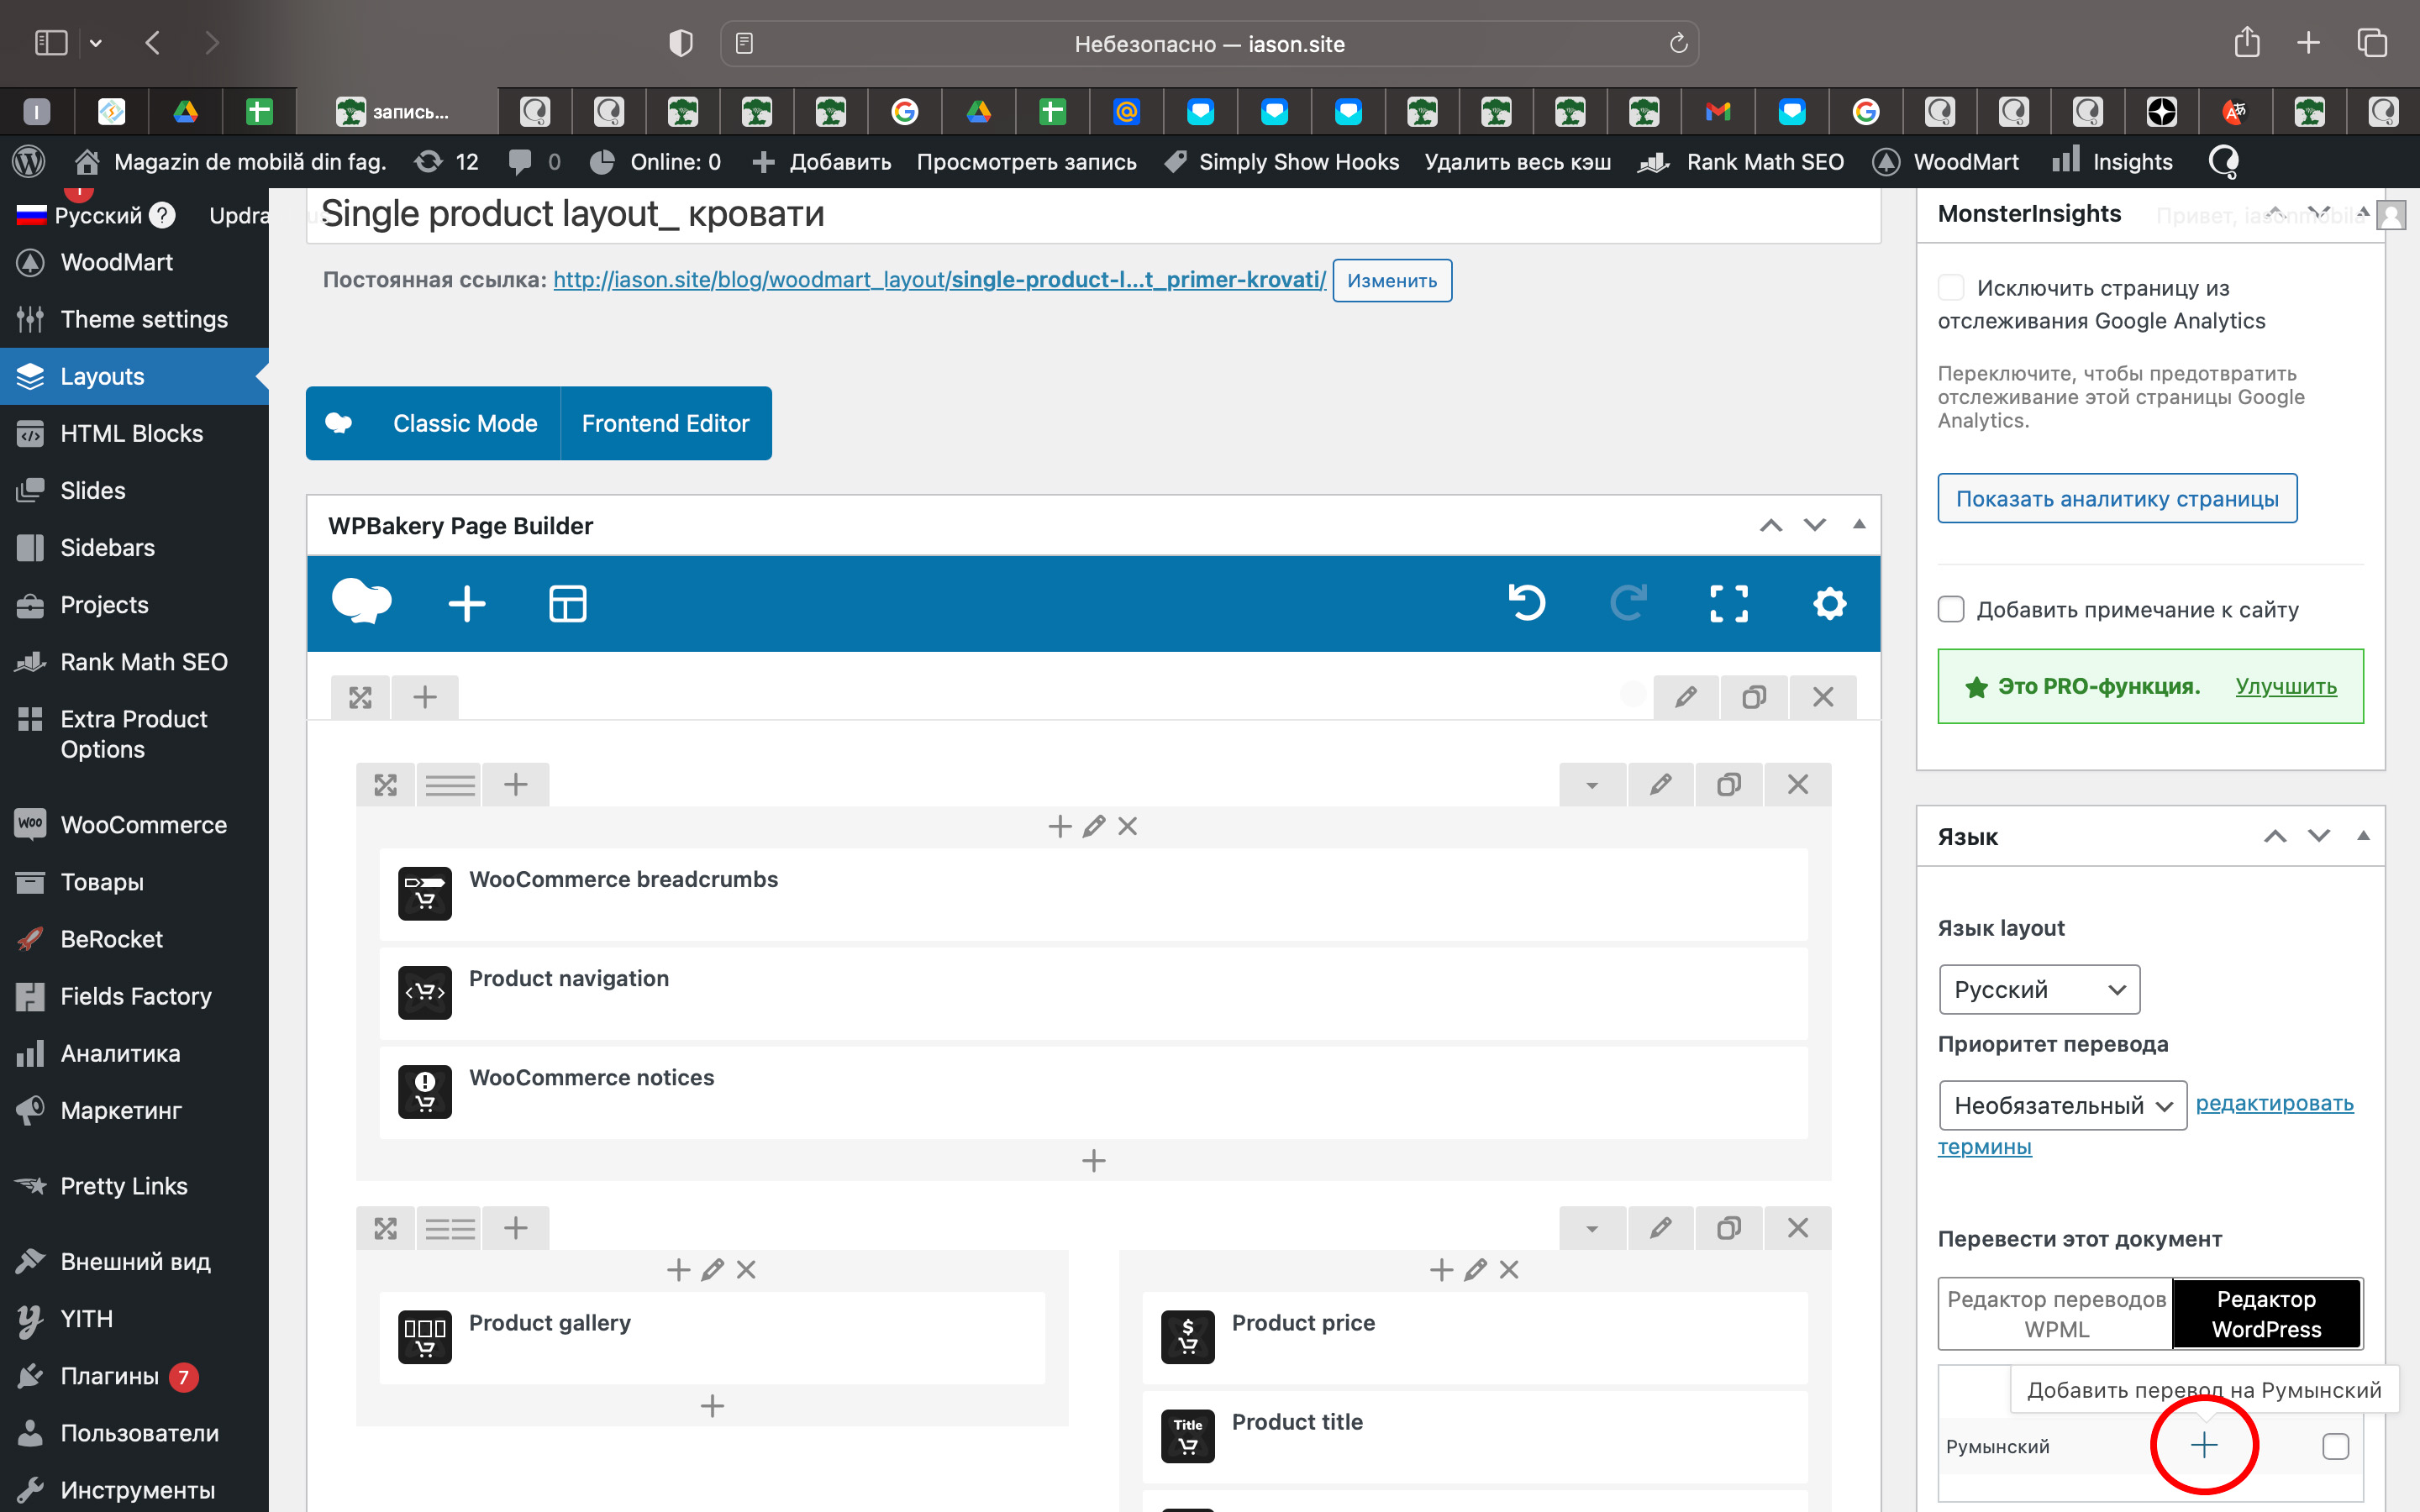Tick the Румынский duplicate checkbox
Screen dimensions: 2420x1512
coord(2336,1446)
